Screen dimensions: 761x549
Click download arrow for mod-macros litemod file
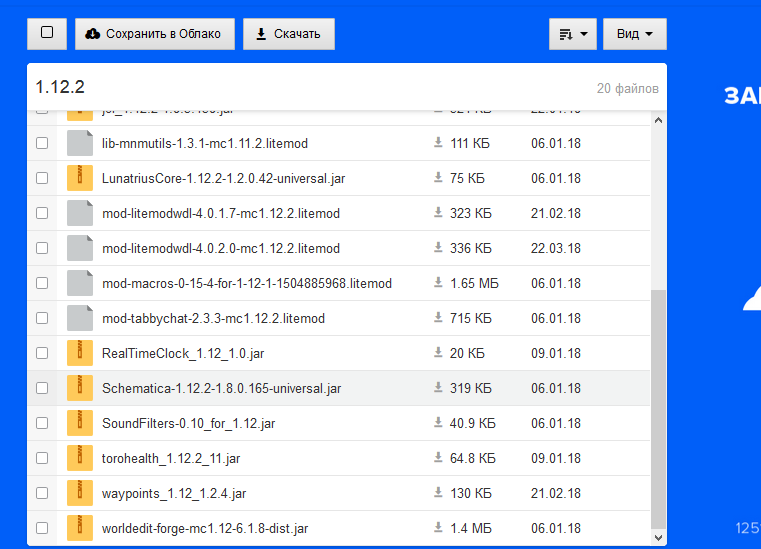[438, 283]
